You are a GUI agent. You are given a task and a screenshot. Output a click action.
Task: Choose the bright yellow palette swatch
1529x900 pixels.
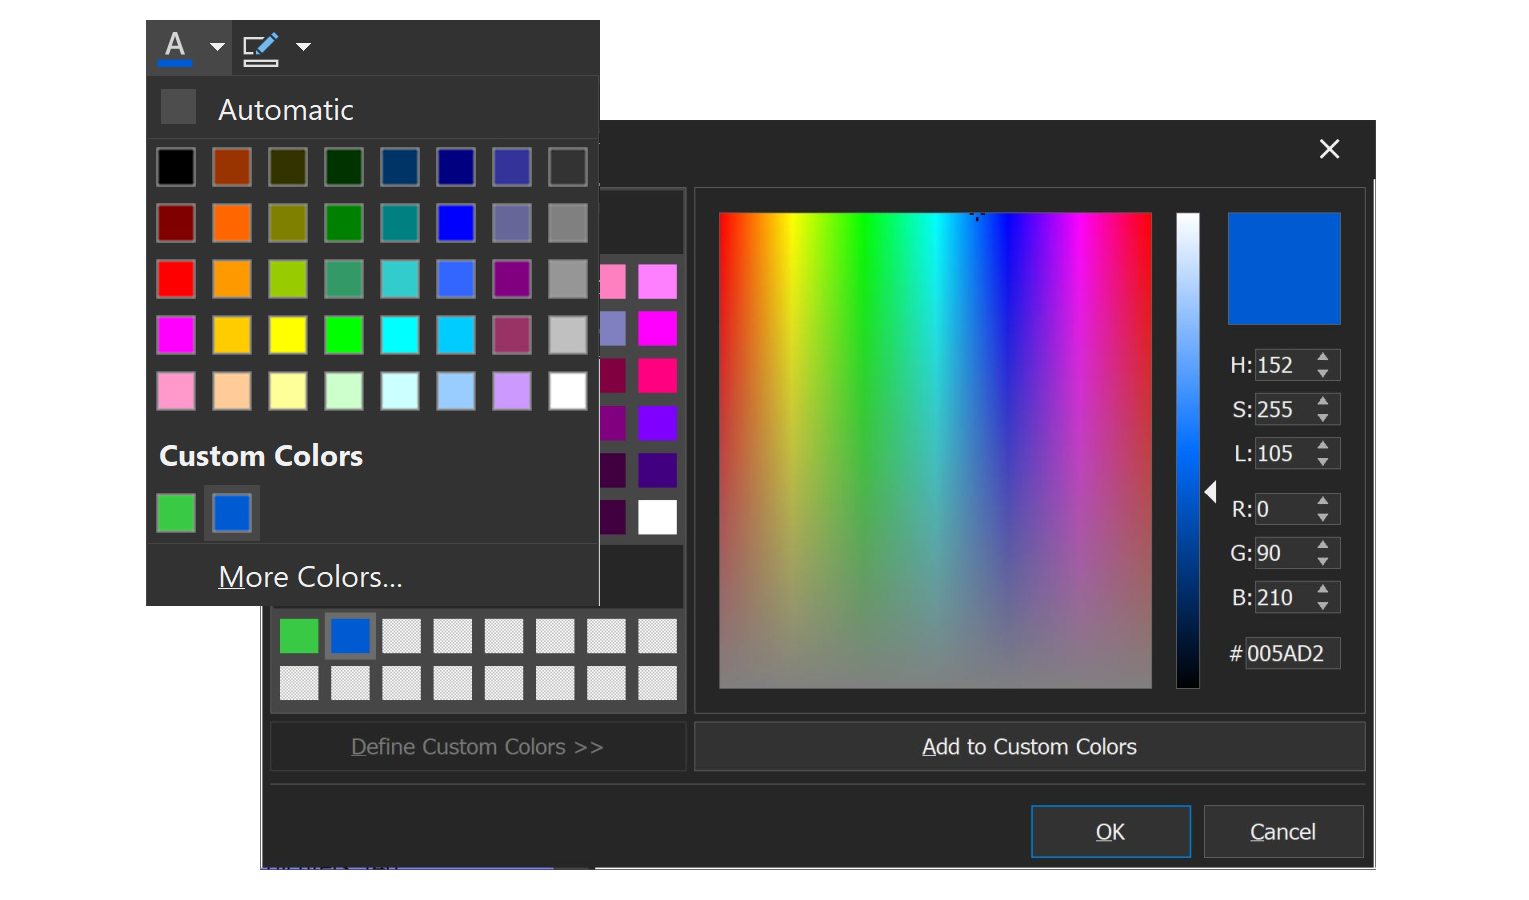288,335
